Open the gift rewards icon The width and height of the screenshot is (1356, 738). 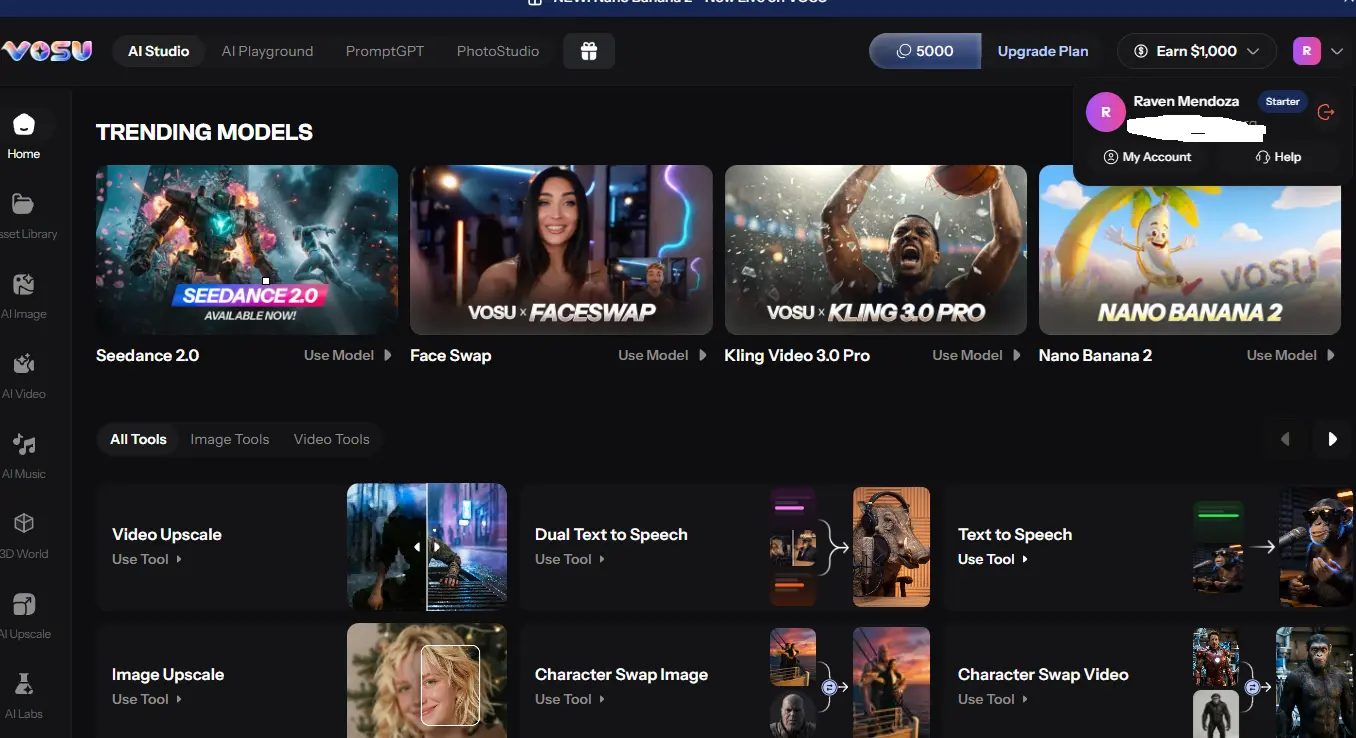coord(589,51)
